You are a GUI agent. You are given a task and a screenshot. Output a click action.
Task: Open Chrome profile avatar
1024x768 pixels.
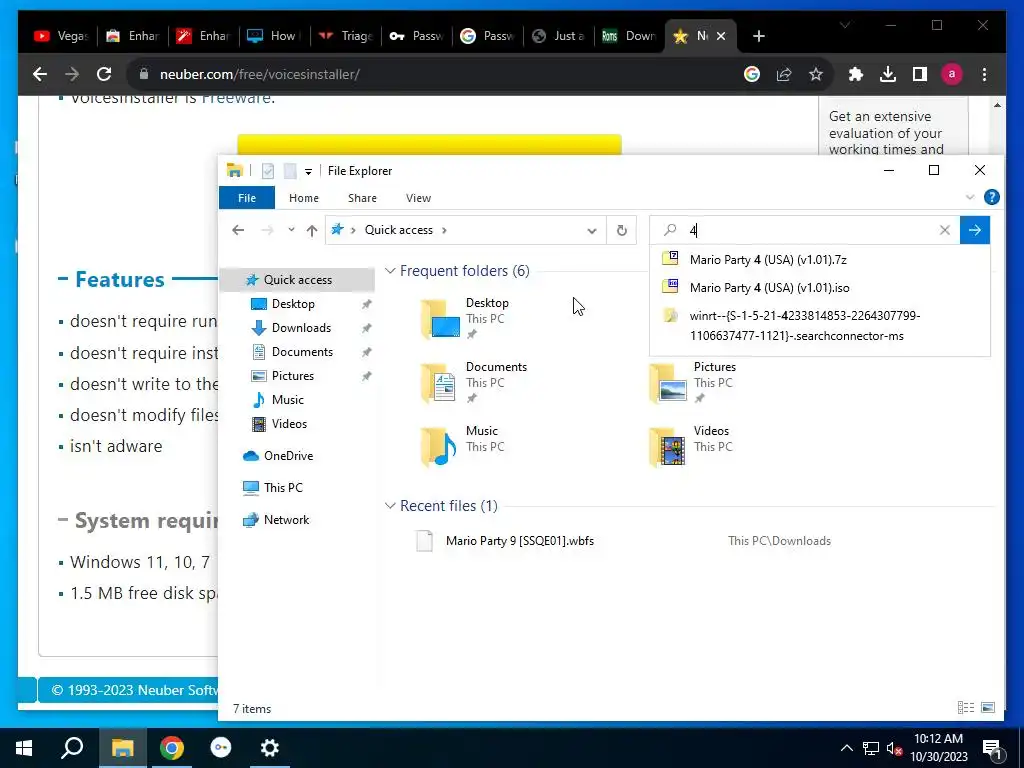click(x=952, y=74)
